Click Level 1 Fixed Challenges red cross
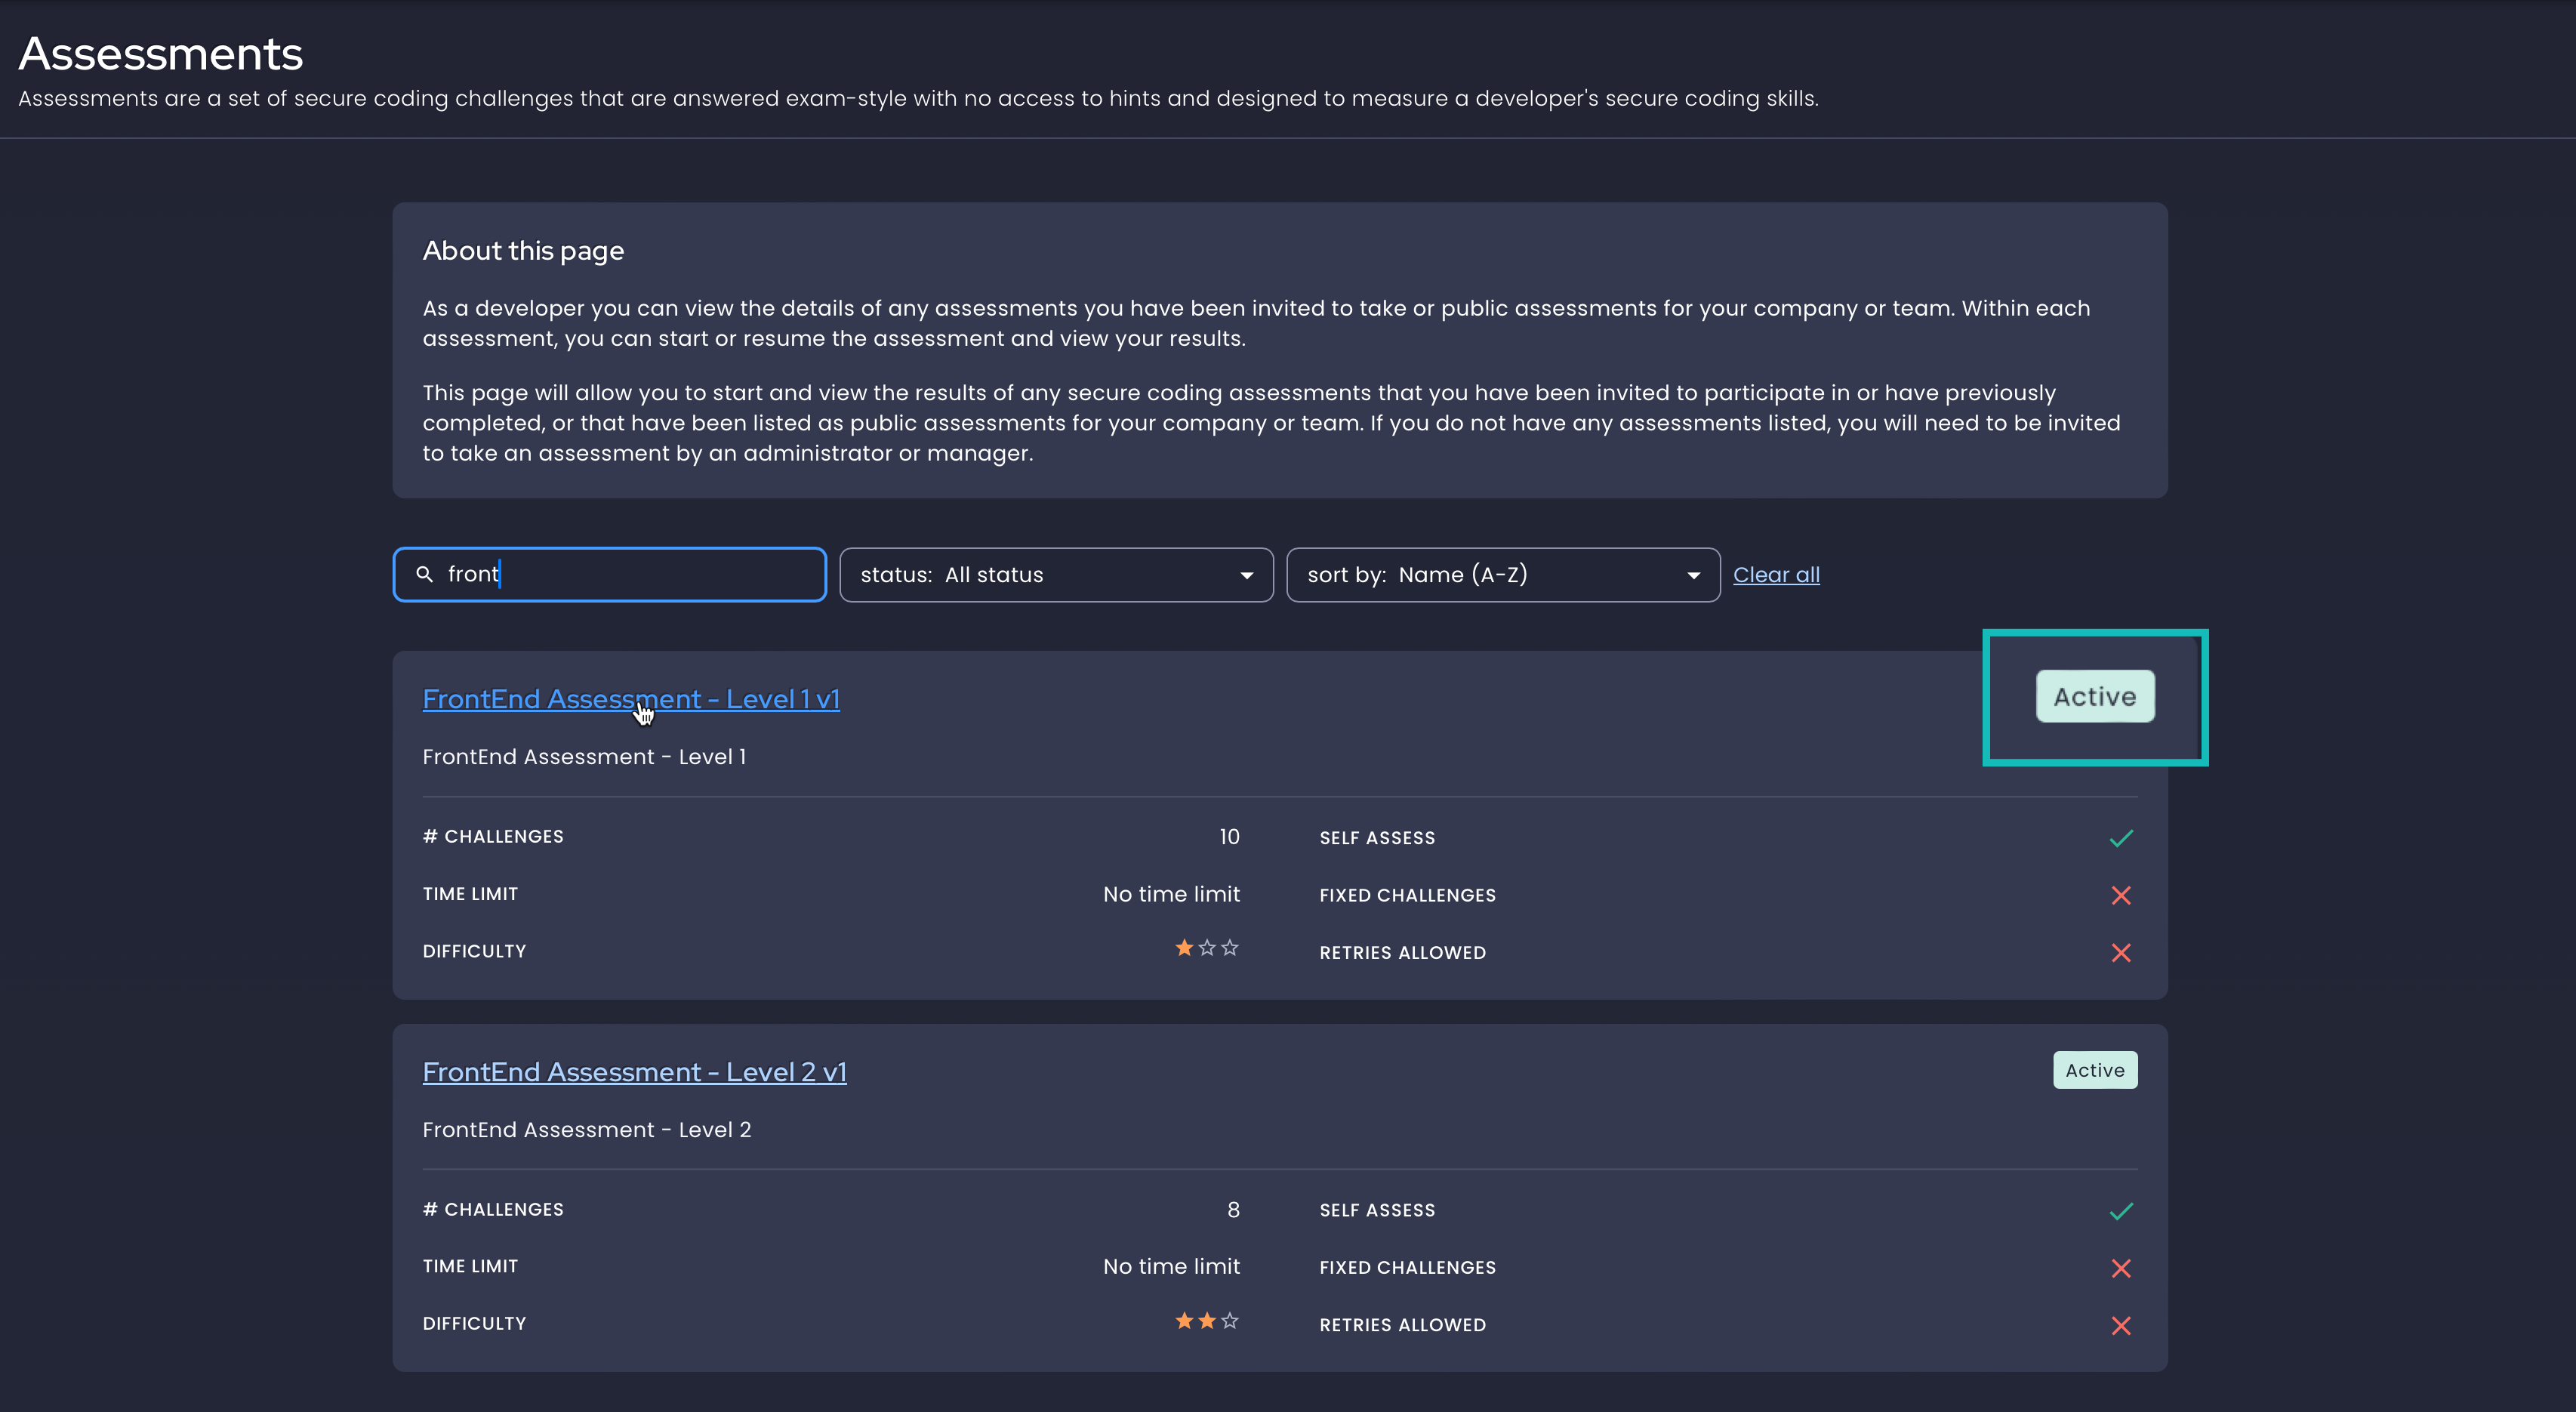2576x1412 pixels. click(2121, 895)
